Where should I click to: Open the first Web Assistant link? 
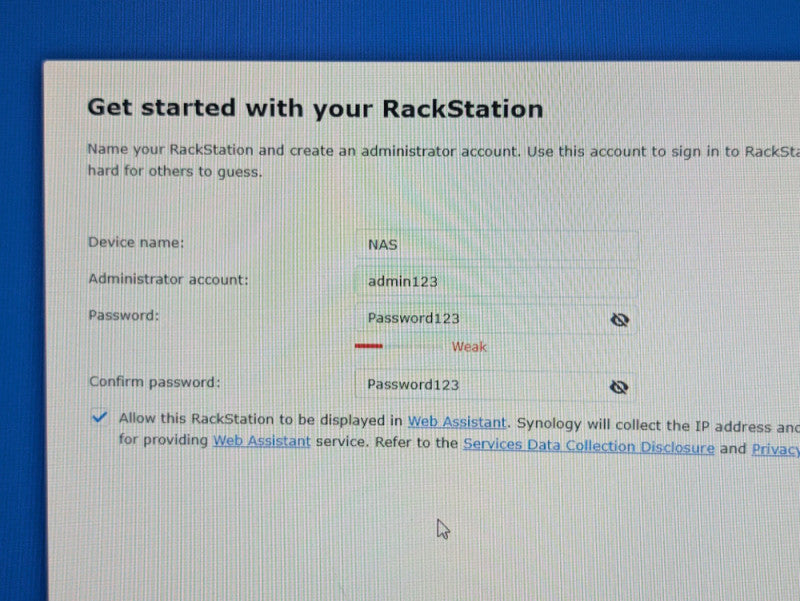457,422
